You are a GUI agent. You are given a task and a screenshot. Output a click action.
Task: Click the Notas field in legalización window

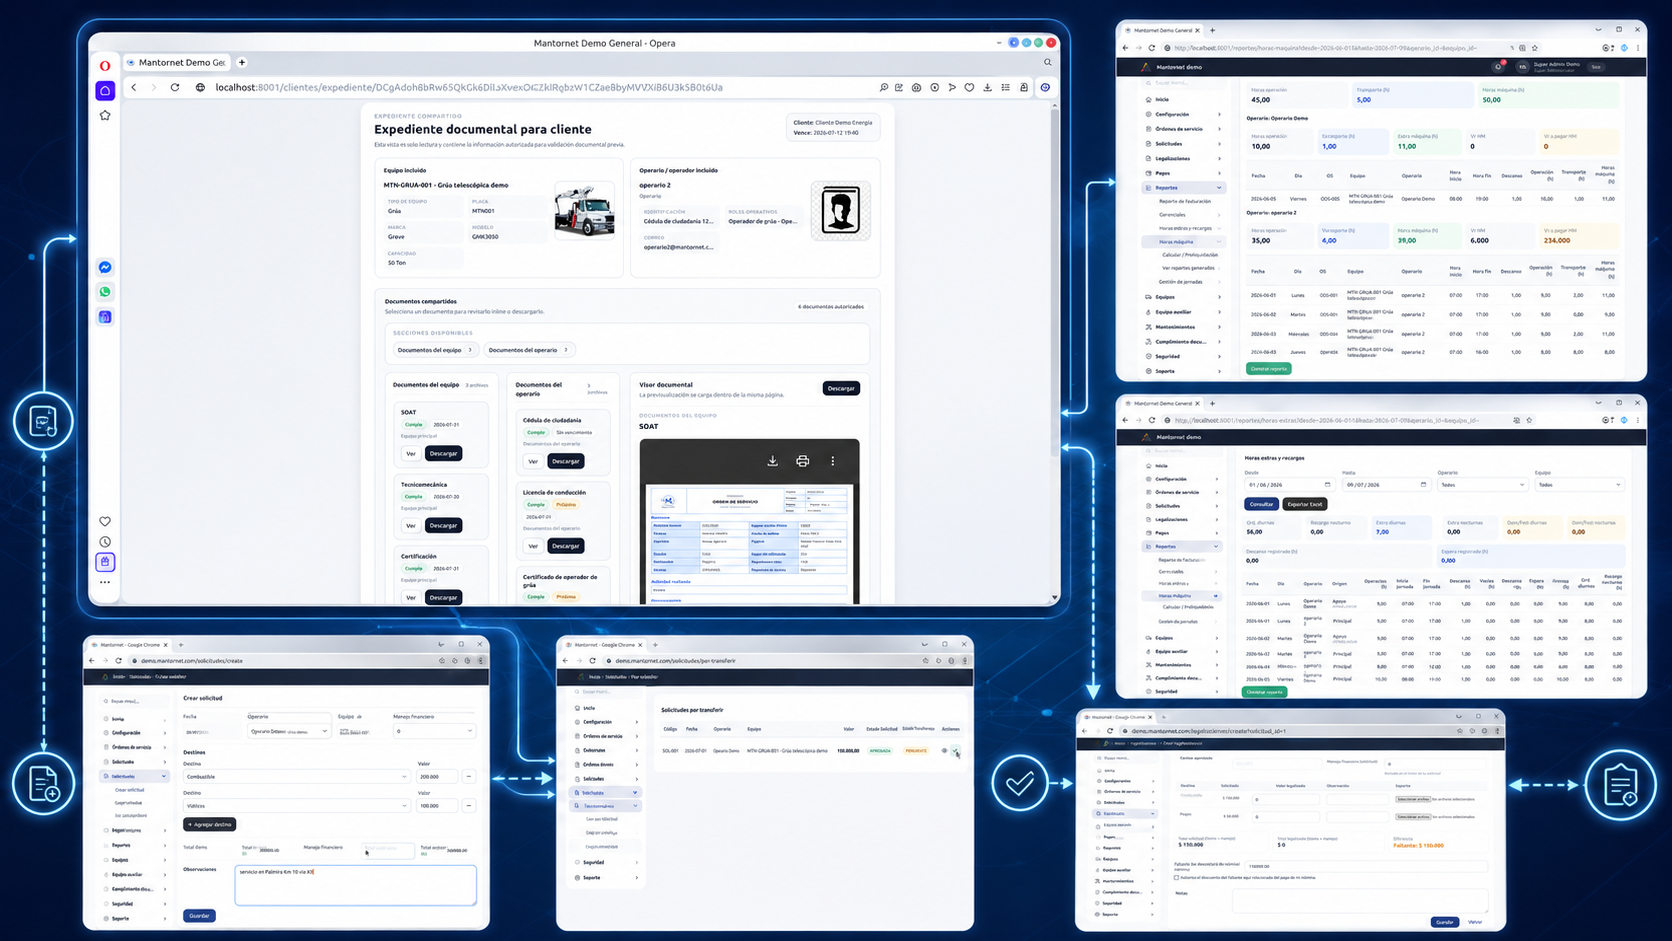1360,901
